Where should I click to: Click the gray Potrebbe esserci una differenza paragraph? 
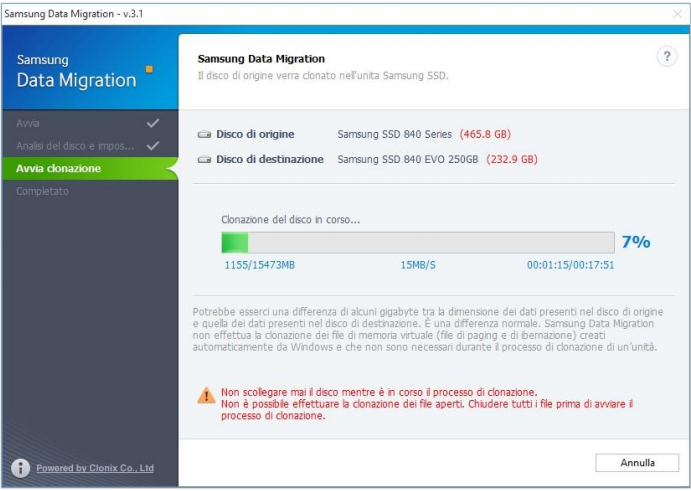[427, 330]
